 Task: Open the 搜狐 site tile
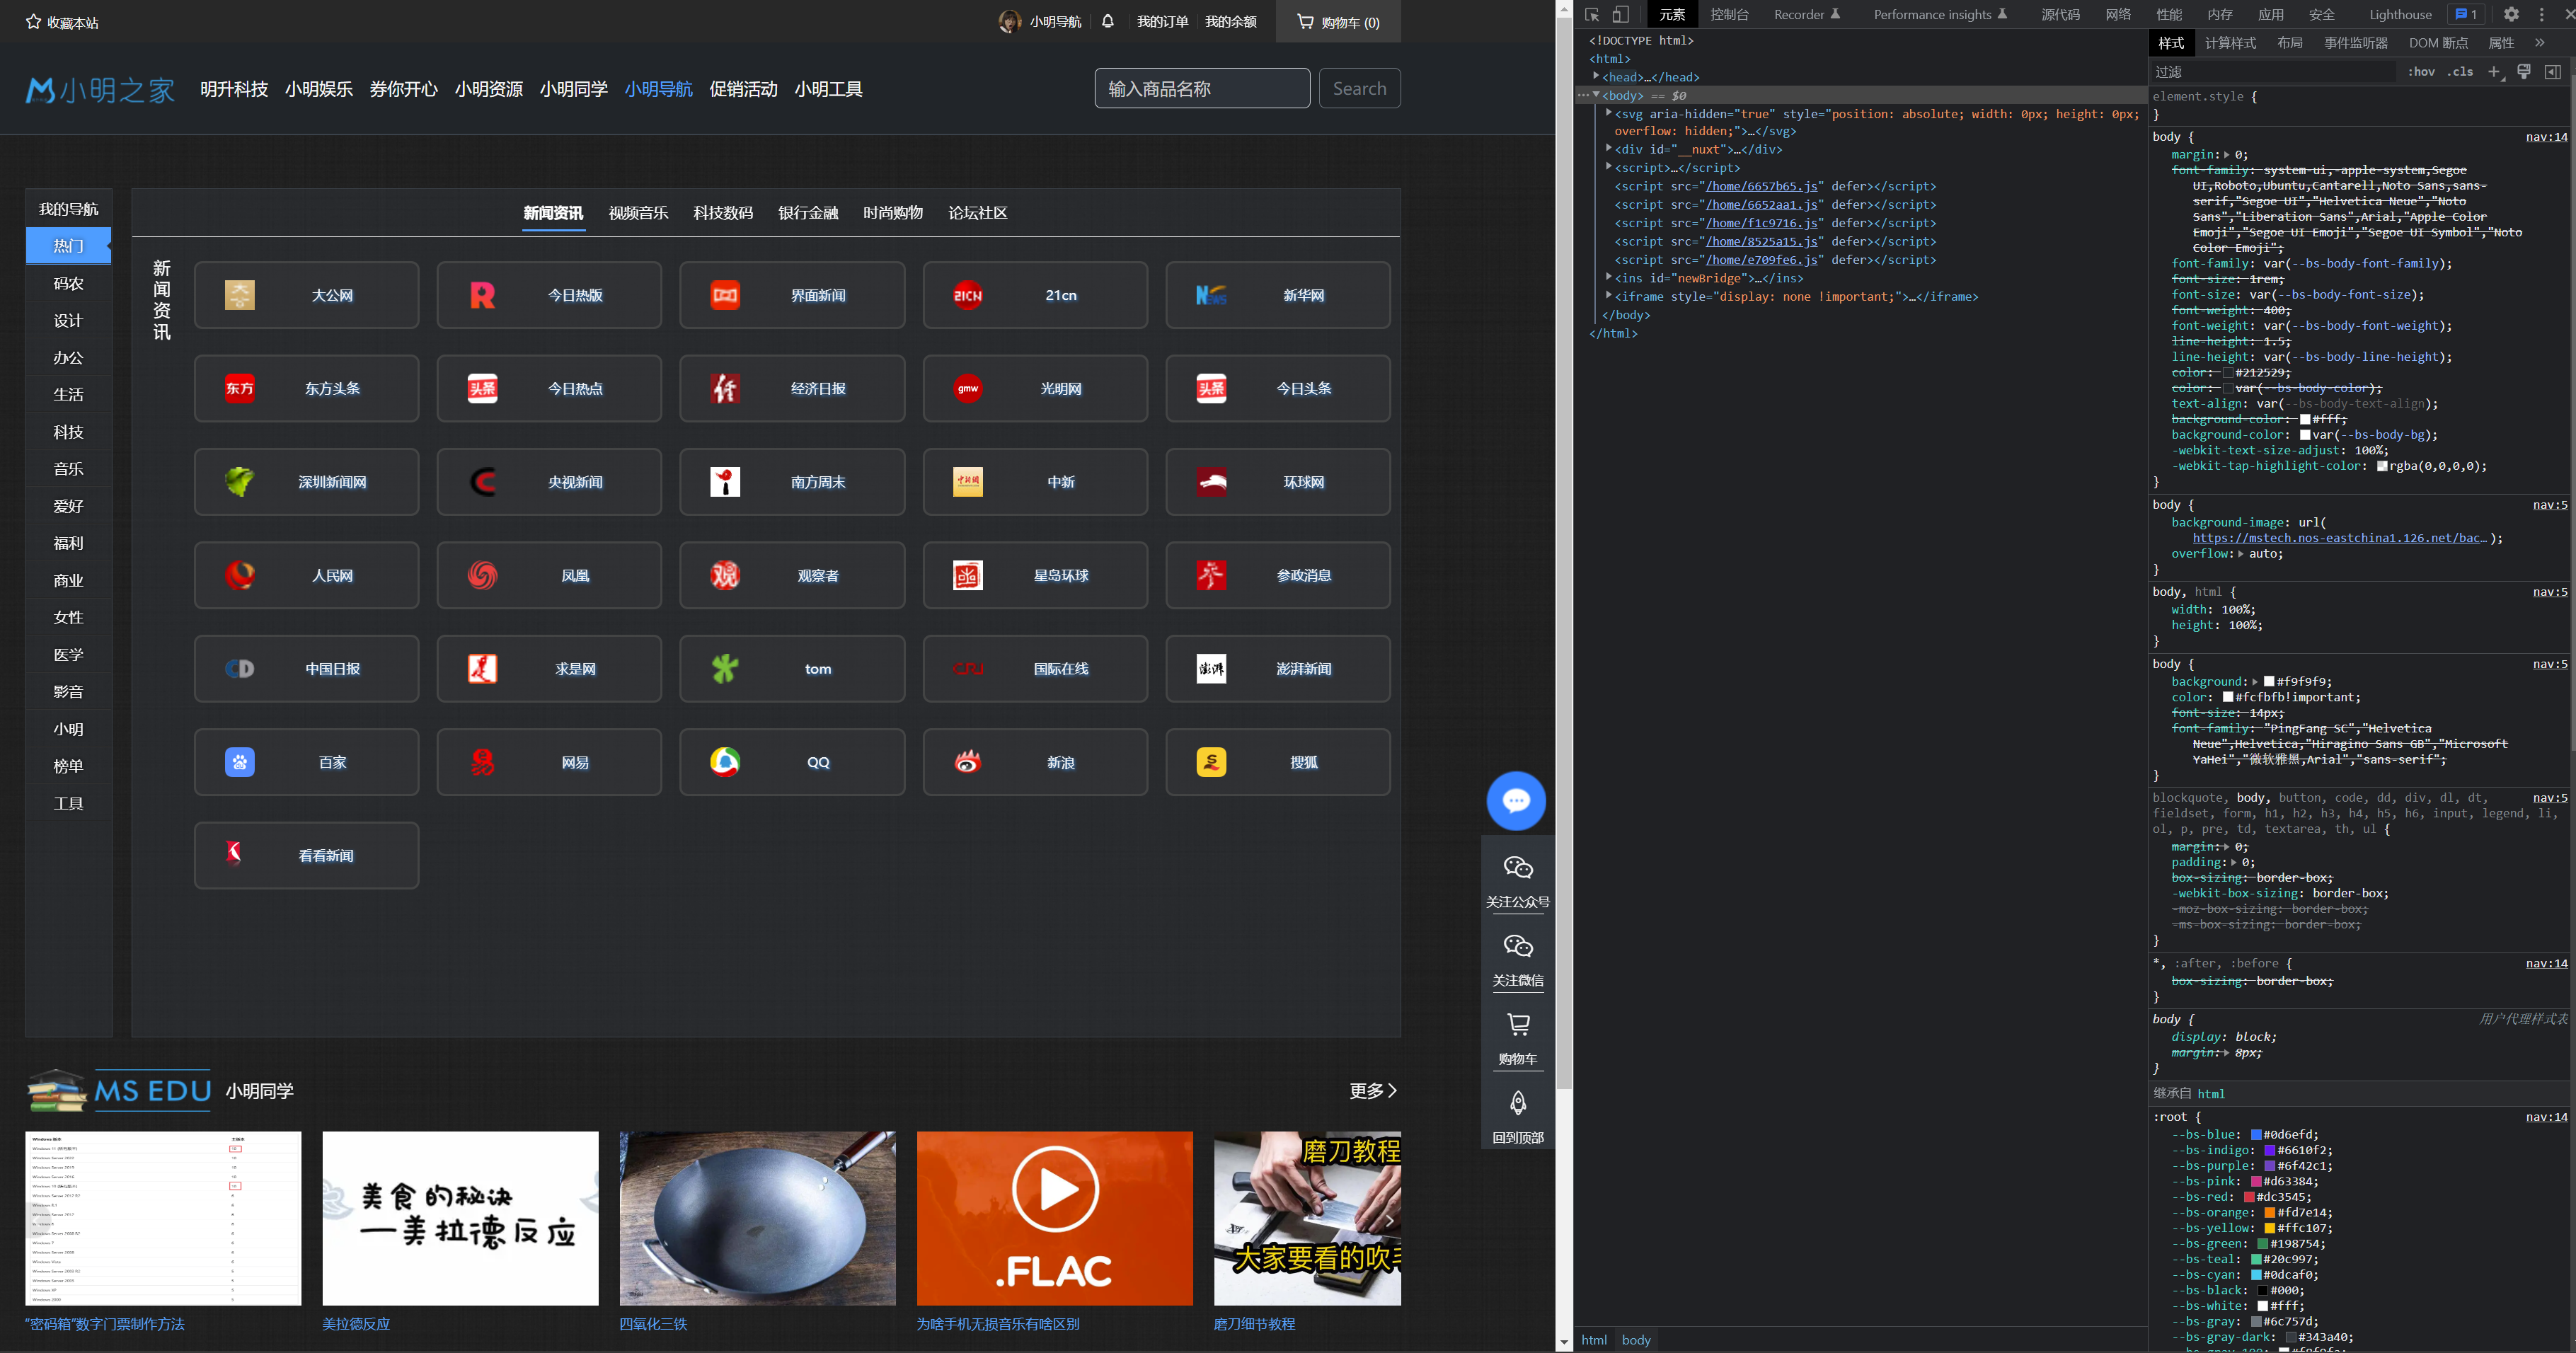[1278, 762]
